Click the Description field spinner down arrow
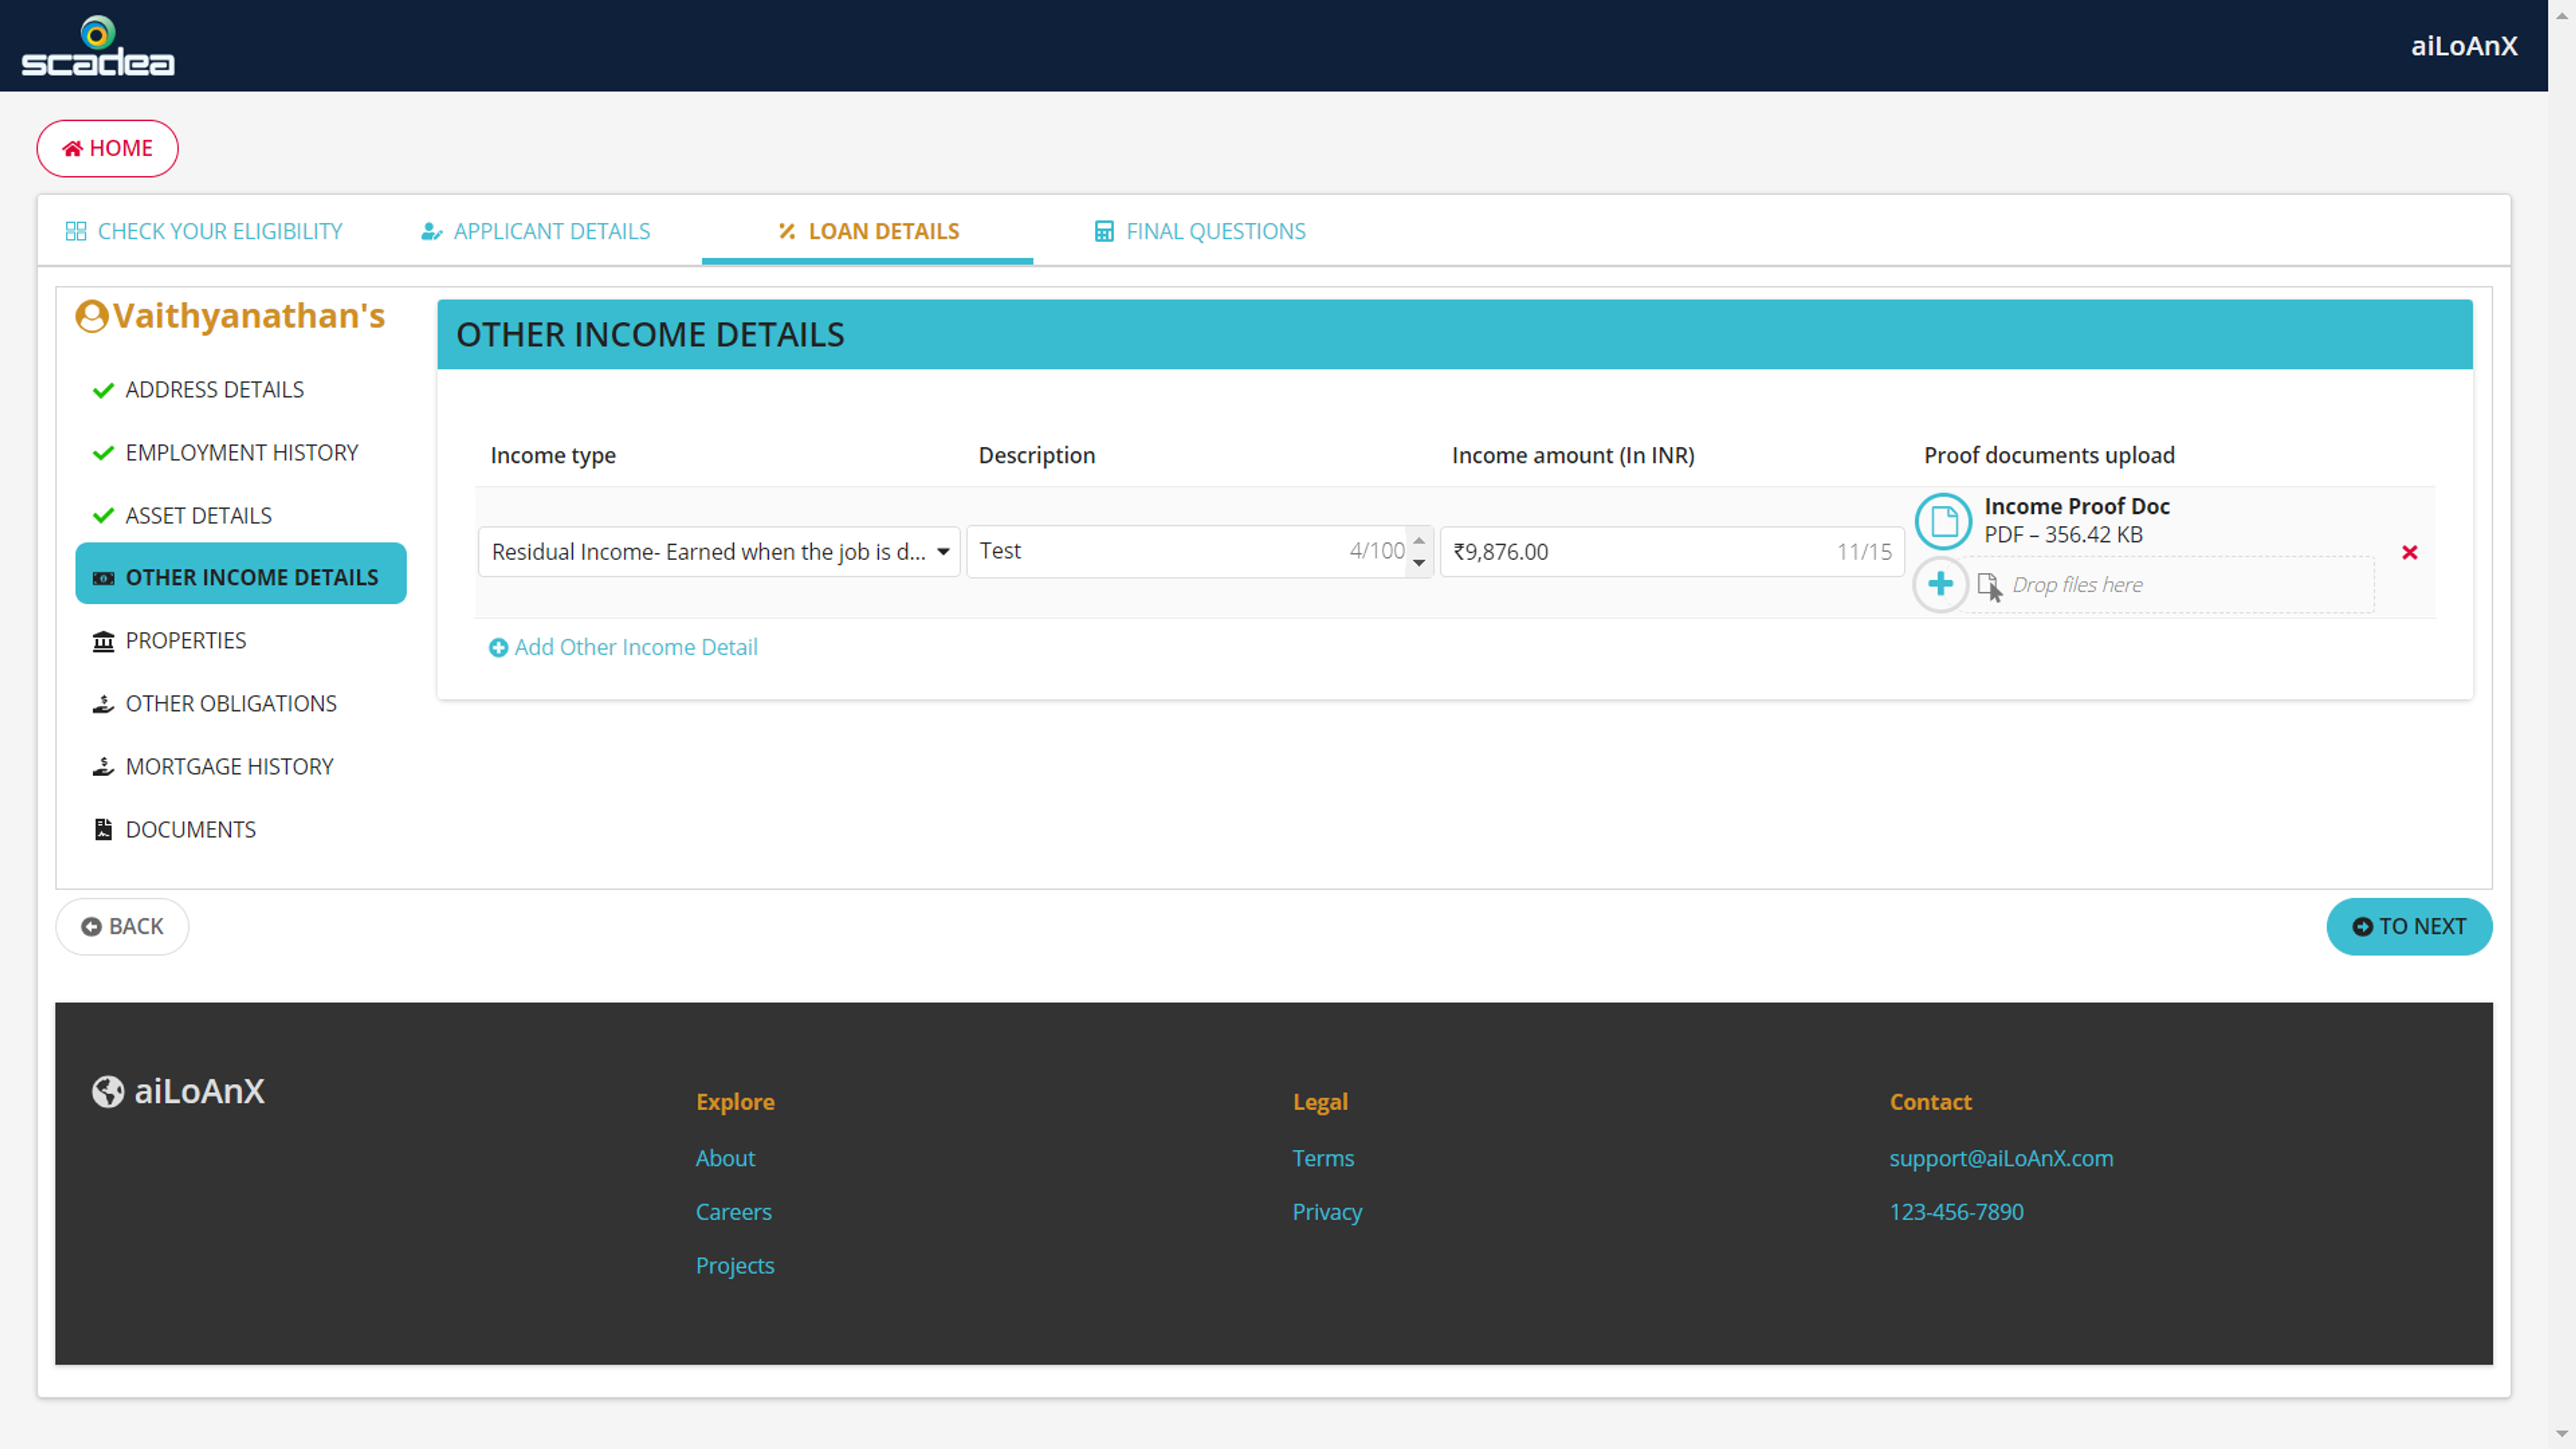 1419,563
